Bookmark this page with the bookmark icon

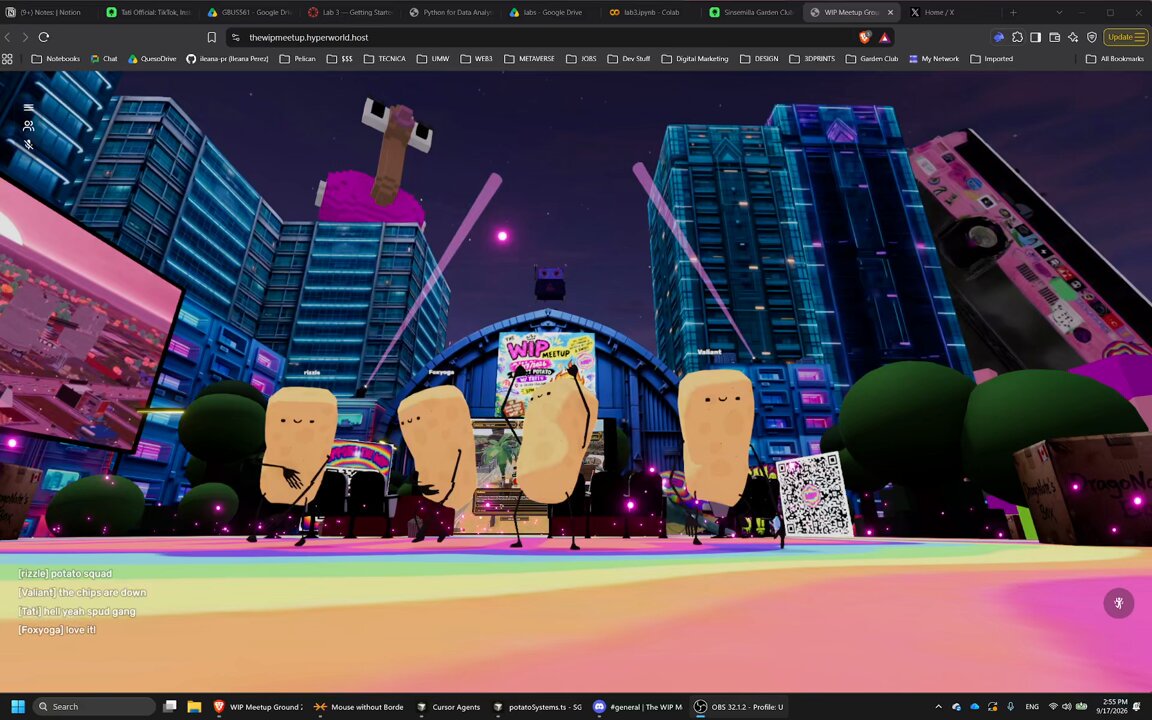[x=212, y=37]
